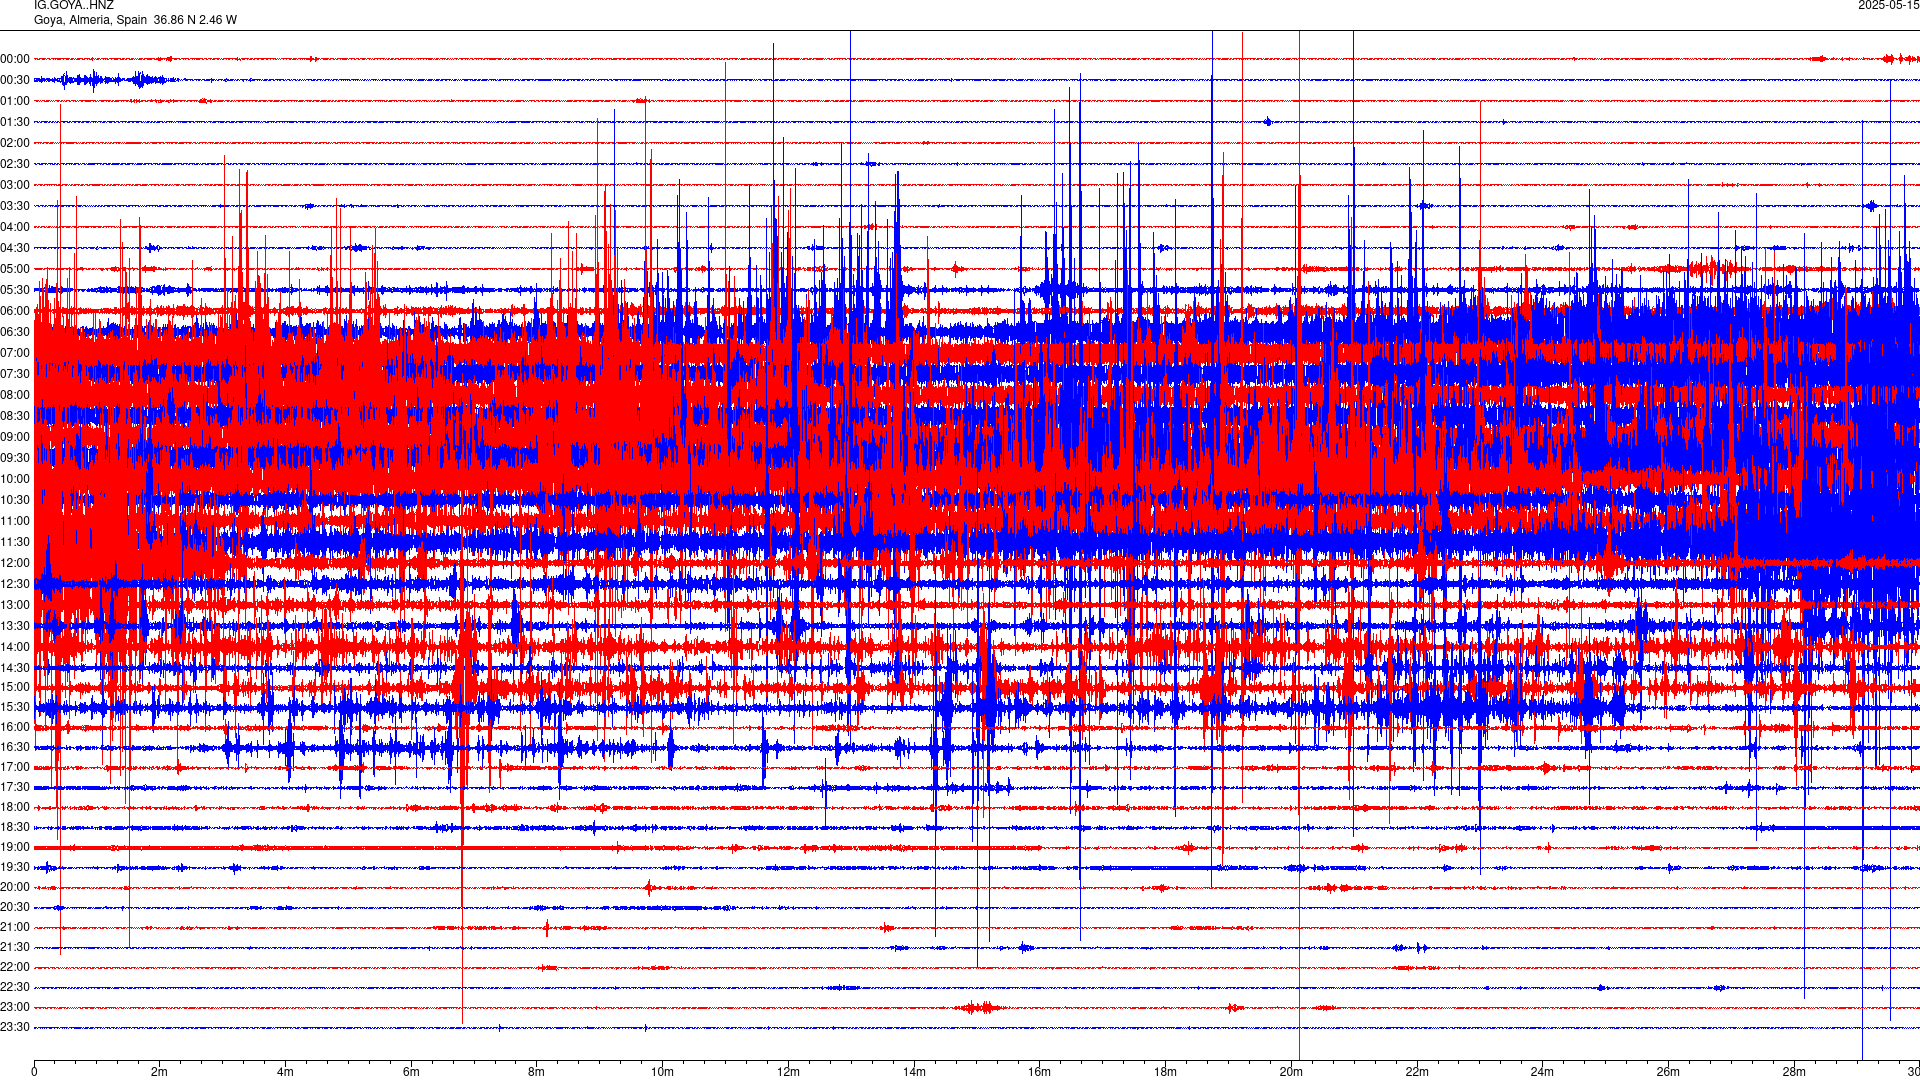
Task: Select the 00:00 time row label
Action: tap(15, 59)
